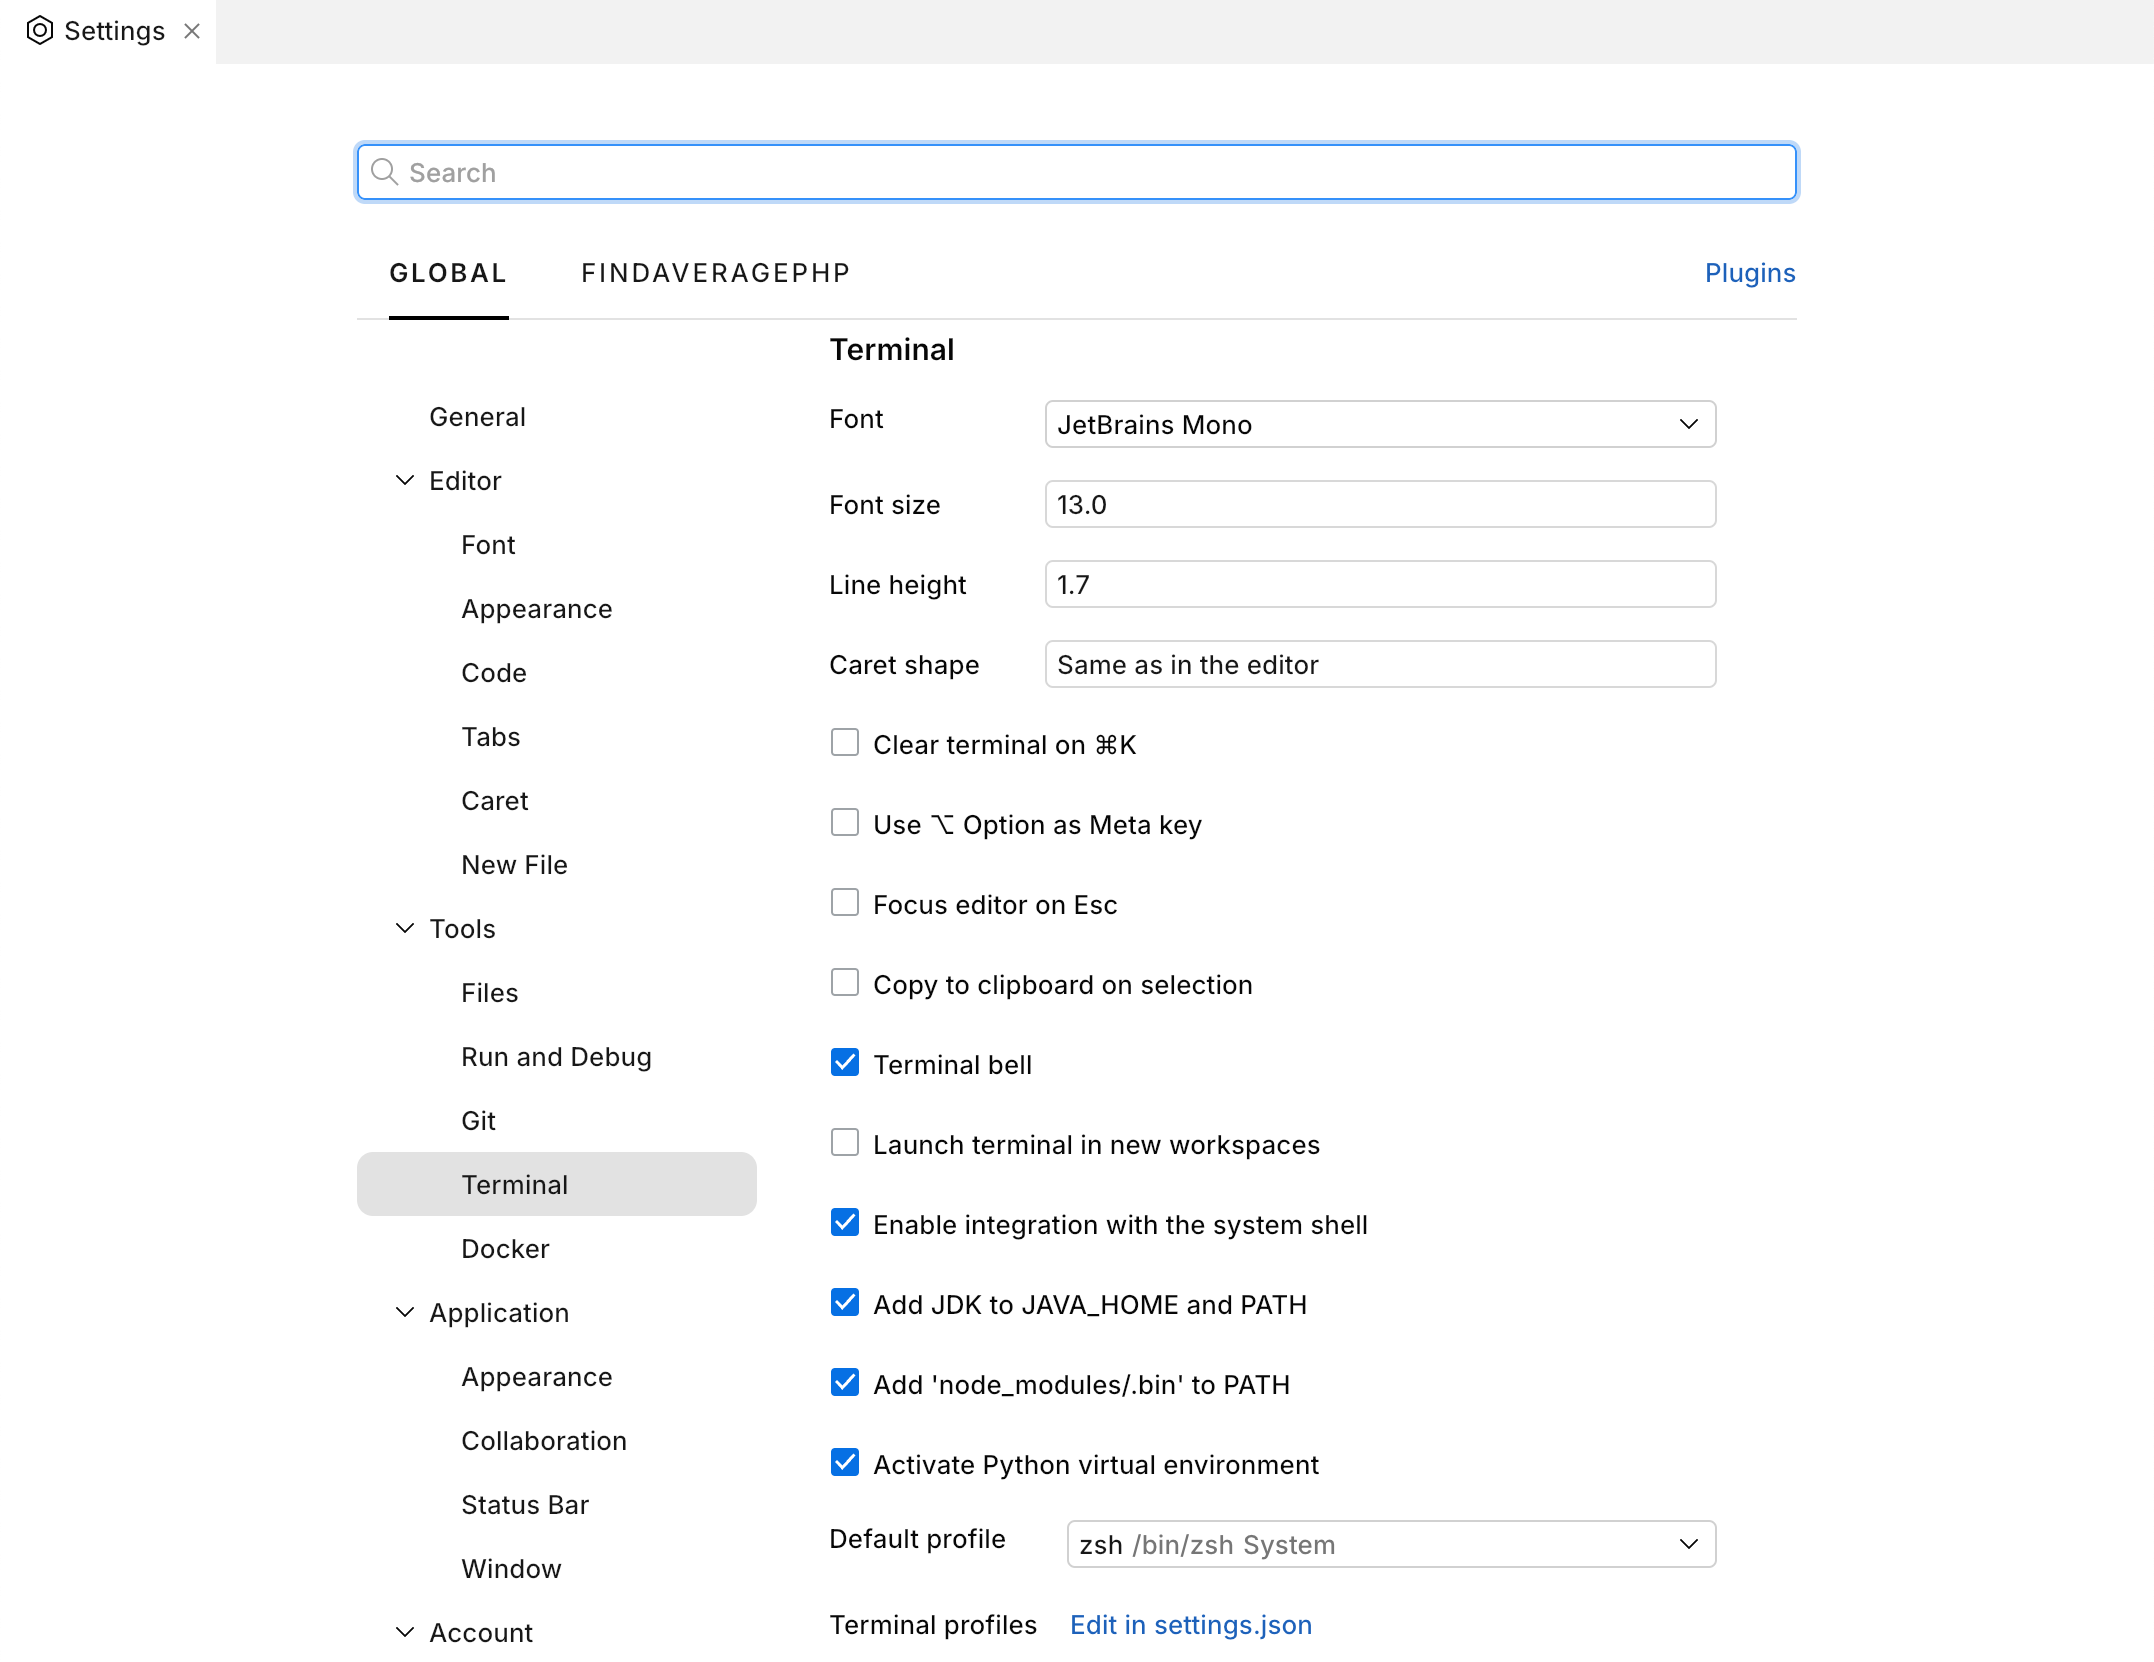The width and height of the screenshot is (2154, 1662).
Task: Enable Copy to clipboard on selection
Action: click(845, 982)
